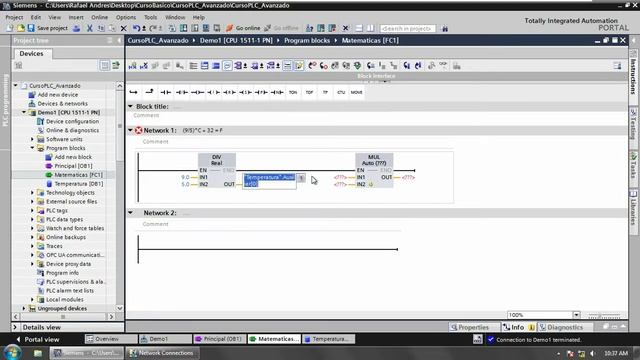Click the binoculars search icon
Screen dimensions: 640x360
[445, 29]
